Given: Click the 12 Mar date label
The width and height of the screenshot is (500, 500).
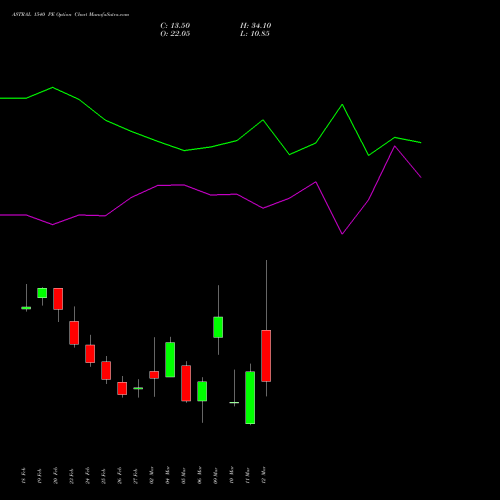Looking at the screenshot, I should [263, 475].
